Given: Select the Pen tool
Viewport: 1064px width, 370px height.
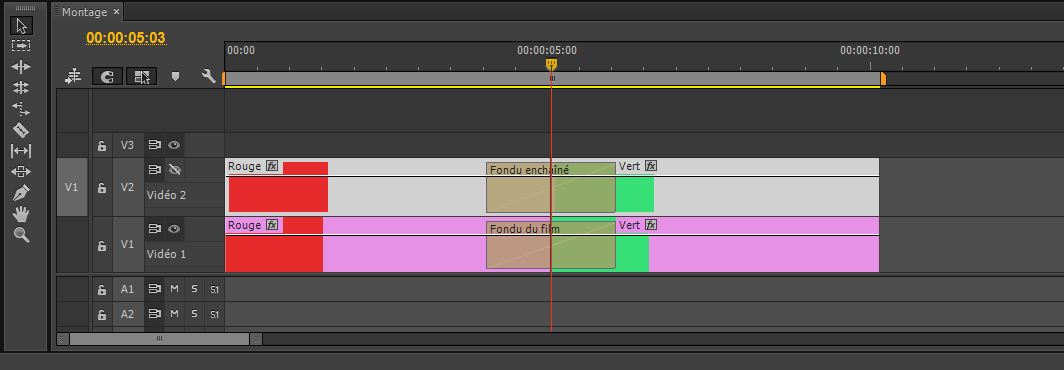Looking at the screenshot, I should (22, 193).
